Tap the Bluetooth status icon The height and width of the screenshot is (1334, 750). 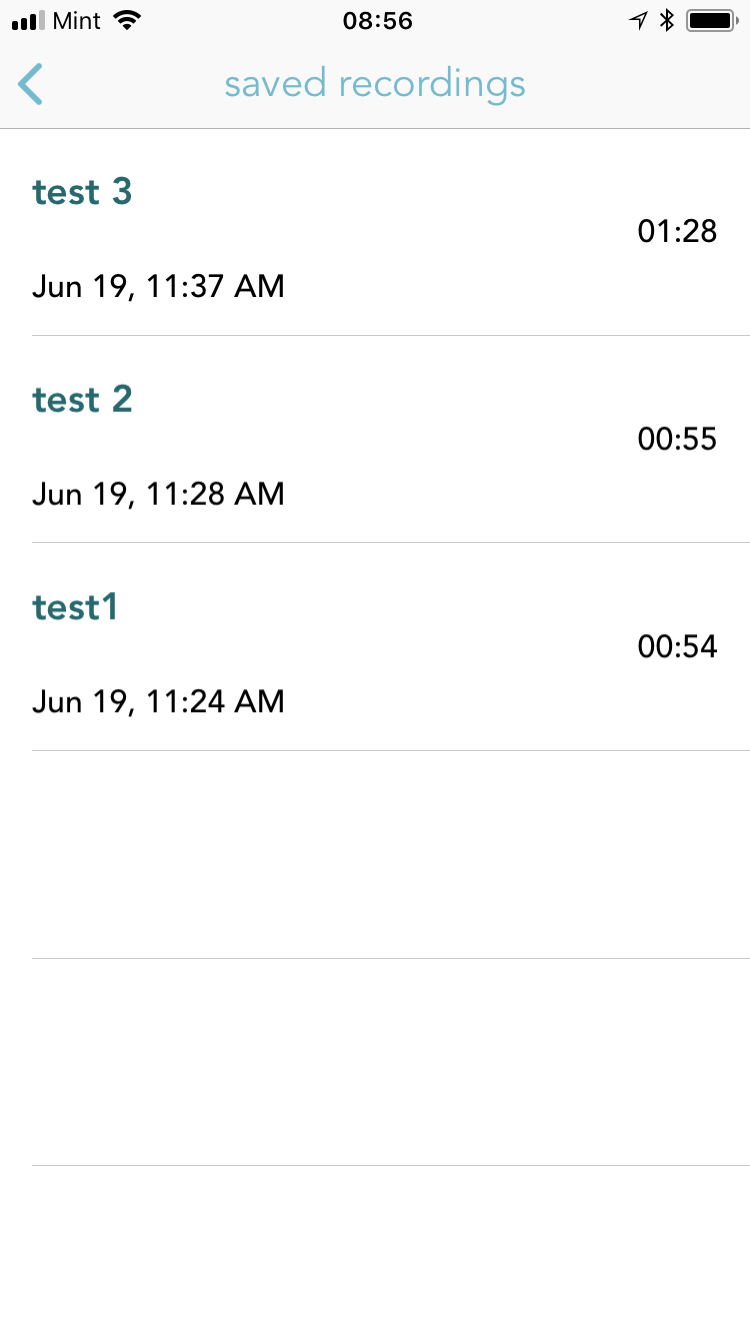click(667, 21)
